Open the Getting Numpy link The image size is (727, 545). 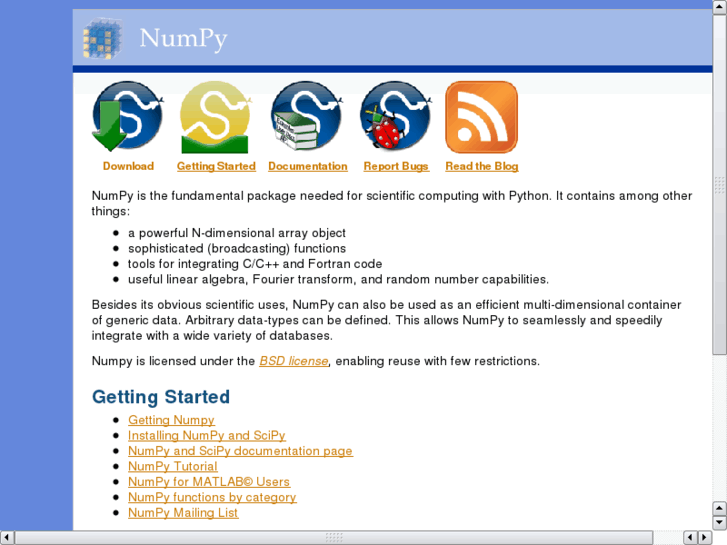[171, 420]
